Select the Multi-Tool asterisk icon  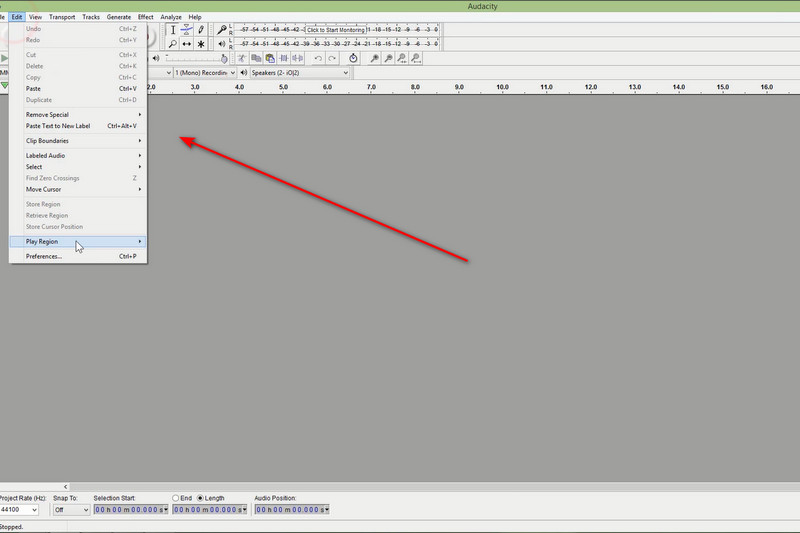(x=201, y=44)
